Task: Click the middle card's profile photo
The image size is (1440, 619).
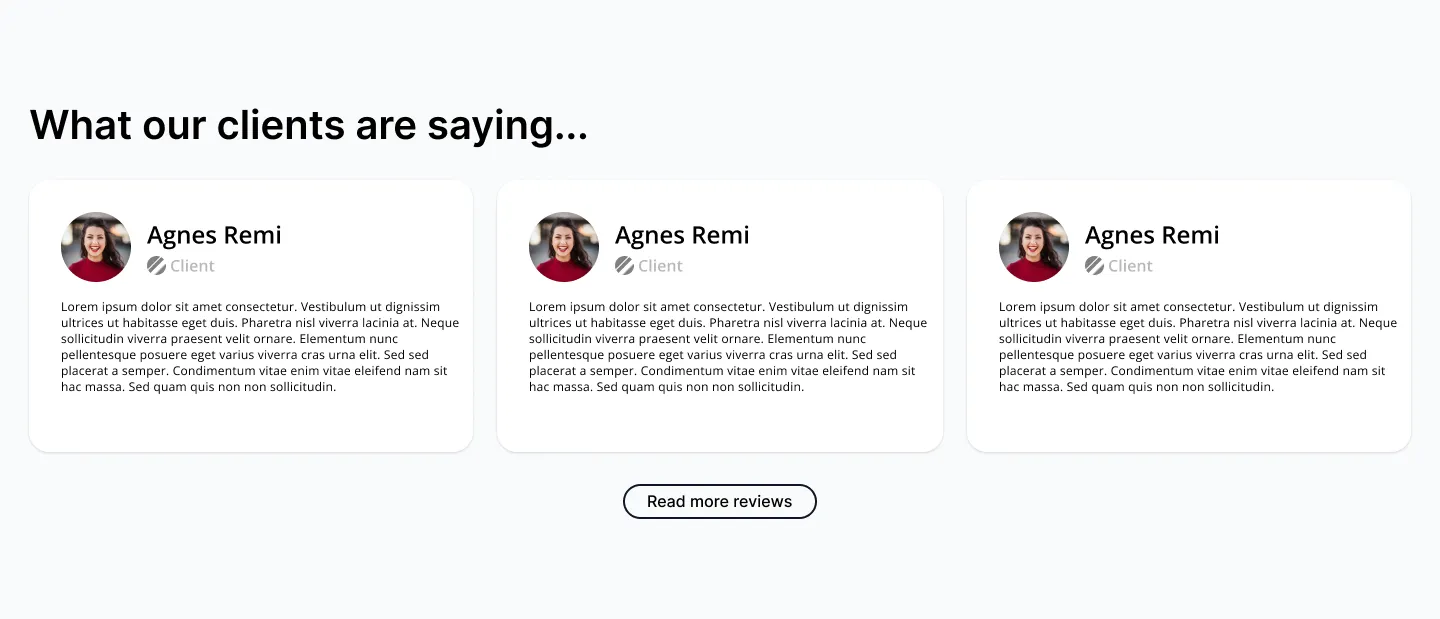Action: click(564, 247)
